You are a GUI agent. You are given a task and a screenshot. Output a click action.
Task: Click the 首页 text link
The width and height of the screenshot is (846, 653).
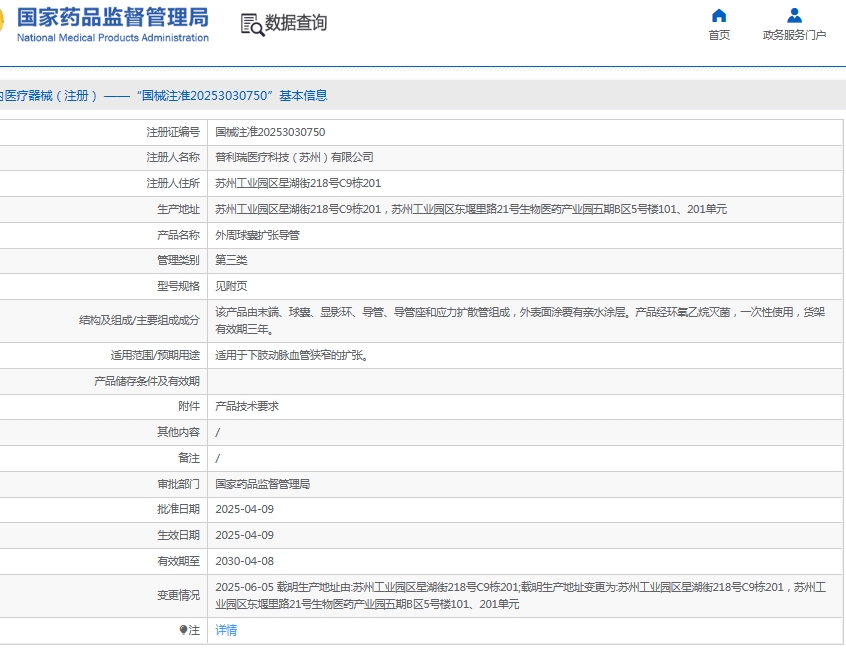pos(719,35)
